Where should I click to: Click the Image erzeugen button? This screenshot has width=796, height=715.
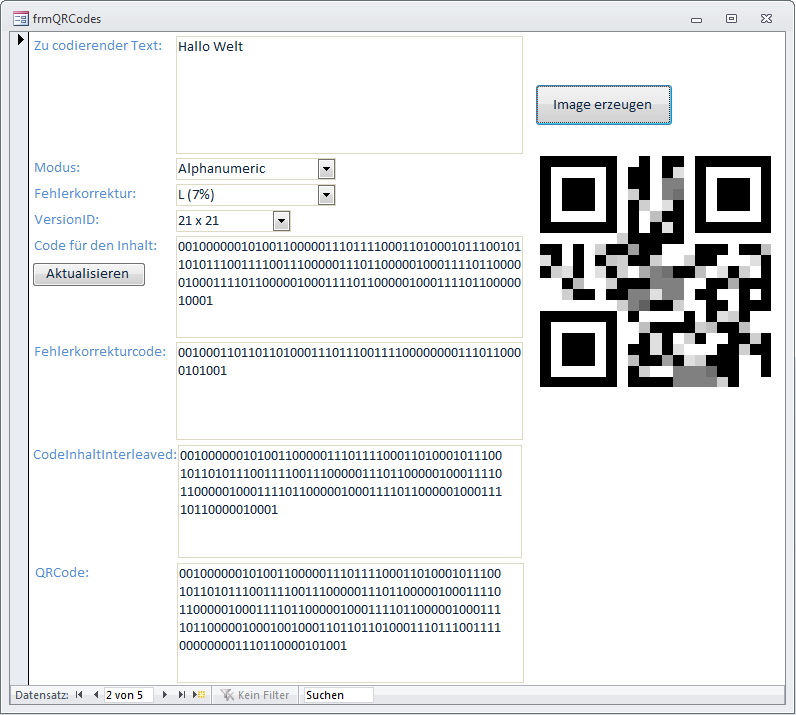tap(604, 105)
